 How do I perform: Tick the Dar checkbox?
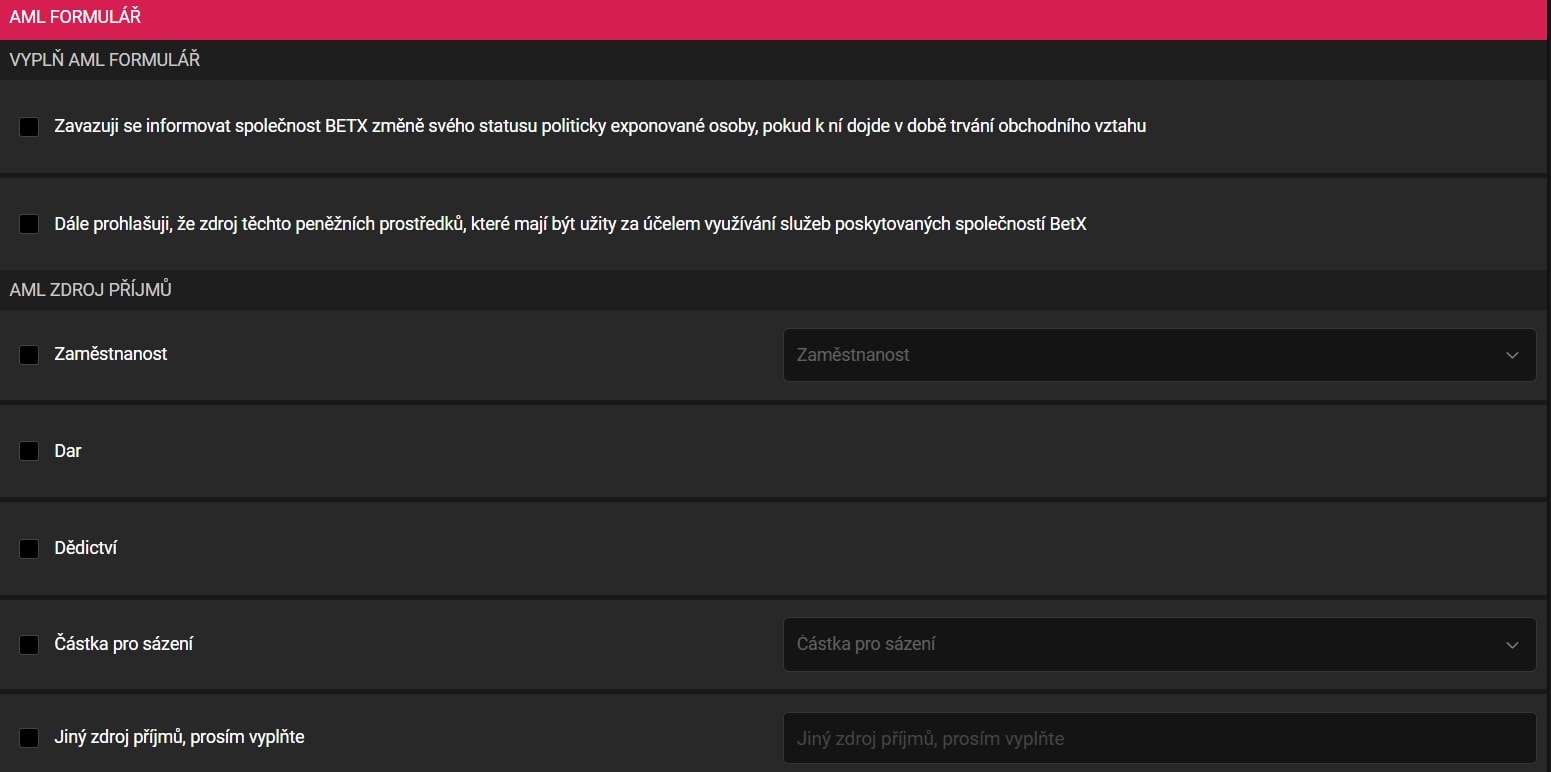[29, 451]
